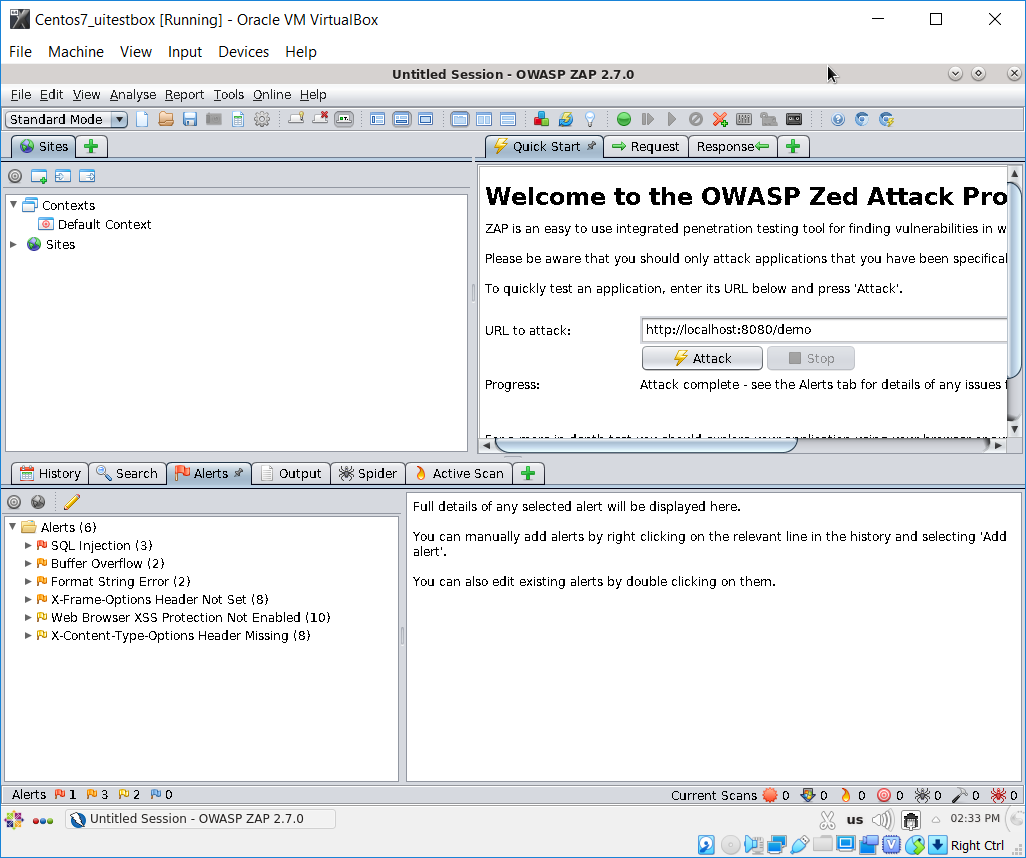Switch to the Spider tab

368,473
